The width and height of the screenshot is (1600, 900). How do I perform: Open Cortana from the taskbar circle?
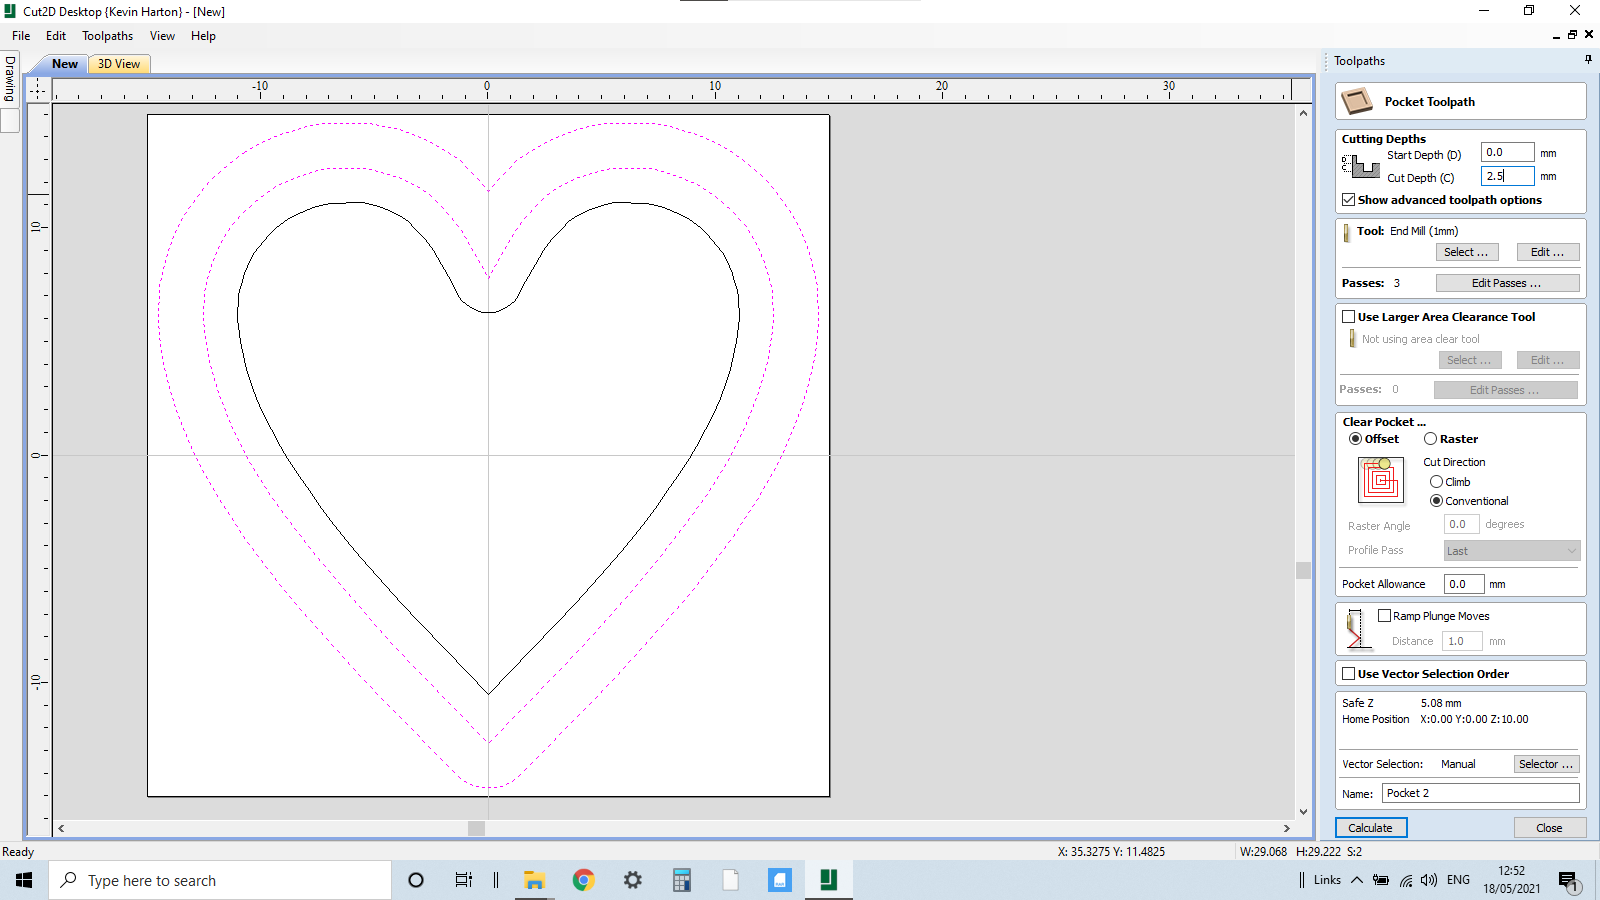pos(416,880)
